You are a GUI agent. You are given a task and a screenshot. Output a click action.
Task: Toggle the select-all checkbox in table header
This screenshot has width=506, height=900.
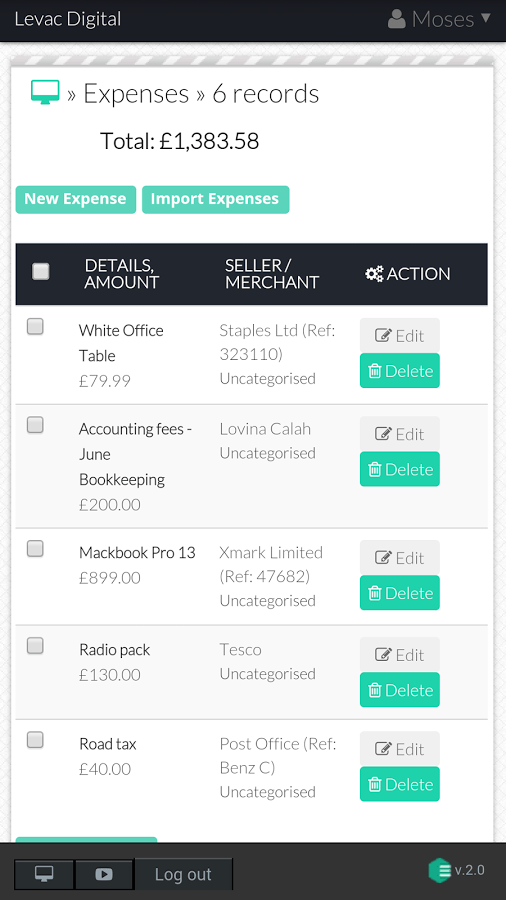point(41,271)
